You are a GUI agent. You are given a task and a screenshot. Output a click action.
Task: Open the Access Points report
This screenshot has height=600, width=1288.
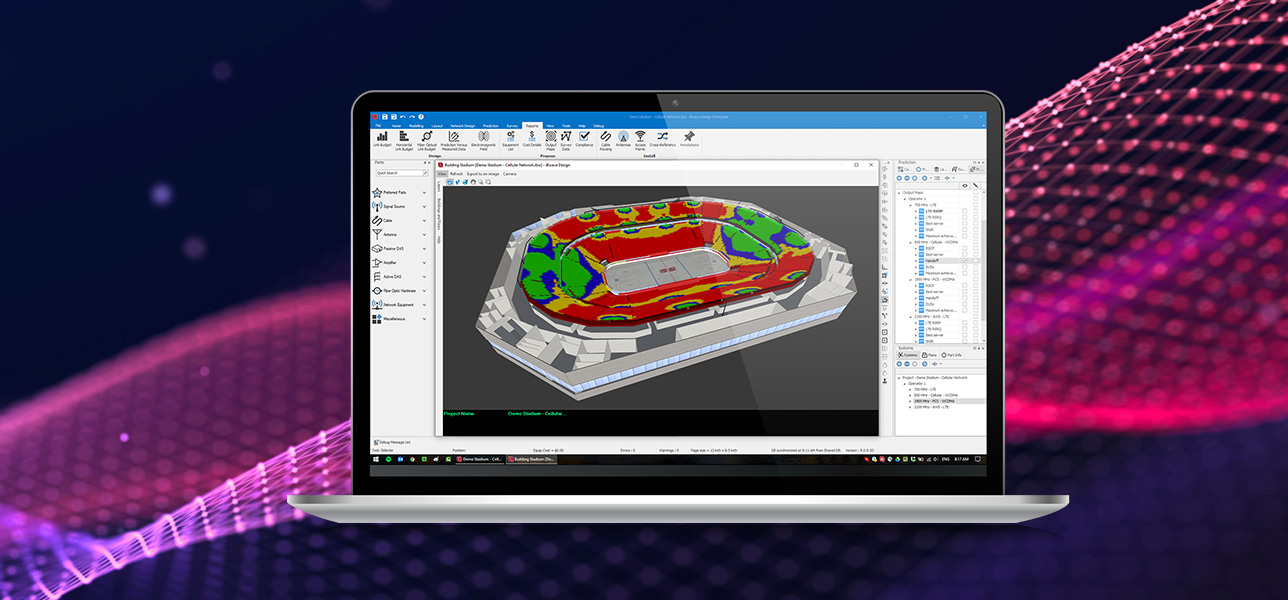[x=640, y=137]
